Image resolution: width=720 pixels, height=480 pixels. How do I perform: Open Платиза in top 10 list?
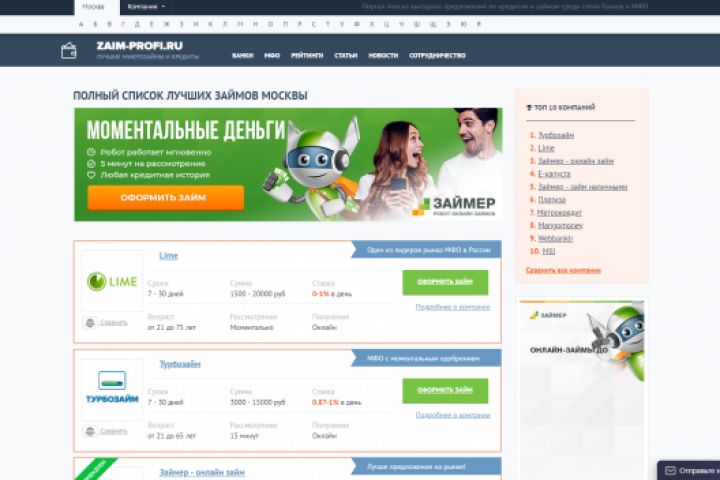[552, 199]
